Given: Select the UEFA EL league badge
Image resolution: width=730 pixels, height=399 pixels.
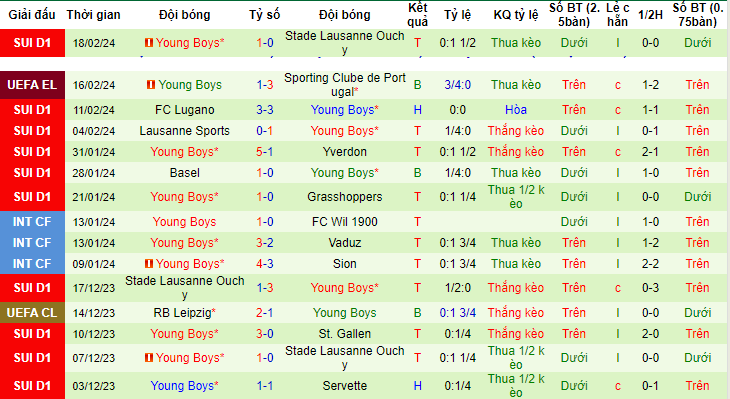Looking at the screenshot, I should tap(32, 85).
